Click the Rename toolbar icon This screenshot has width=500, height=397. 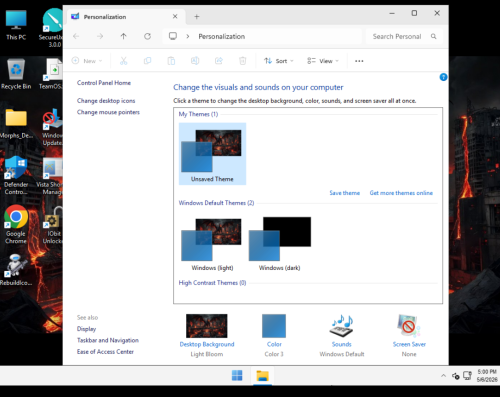click(195, 61)
